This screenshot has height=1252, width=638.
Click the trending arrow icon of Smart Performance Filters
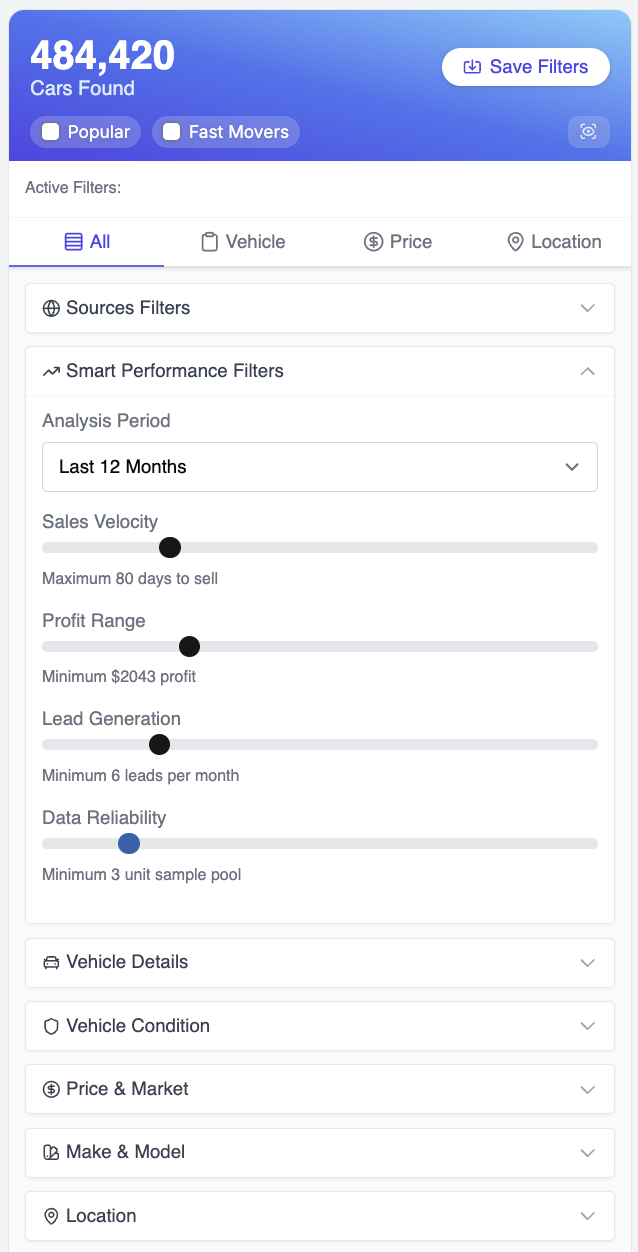51,371
